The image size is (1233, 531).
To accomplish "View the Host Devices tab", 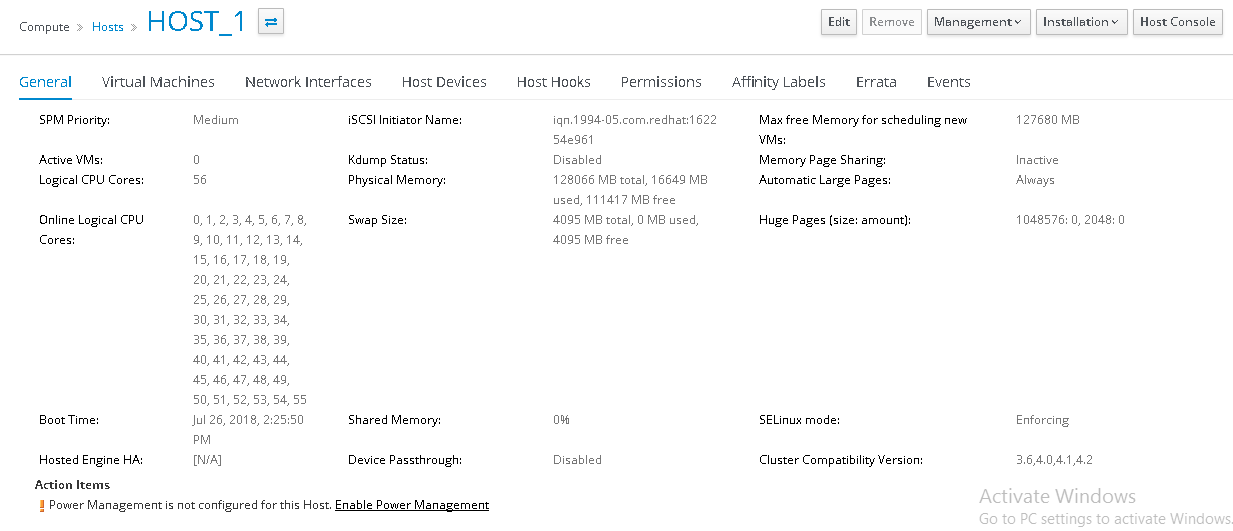I will coord(444,82).
